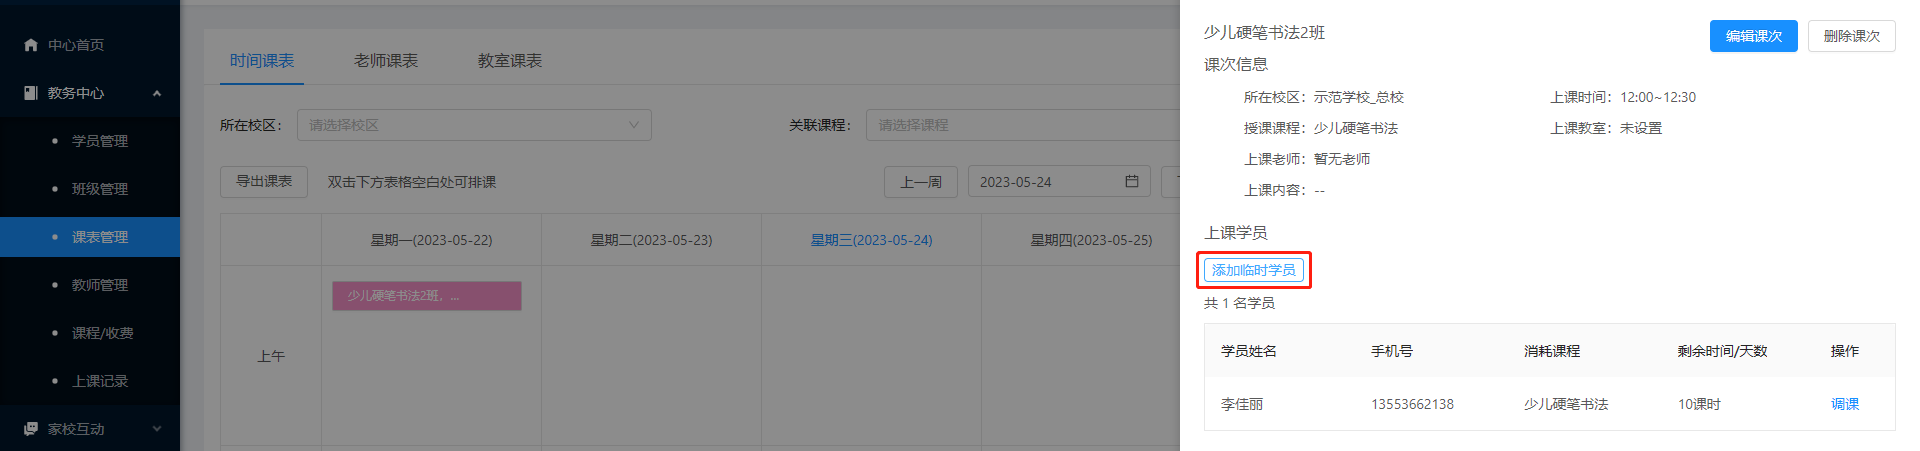This screenshot has height=451, width=1920.
Task: Click the 10课时 remaining cell
Action: (1699, 404)
